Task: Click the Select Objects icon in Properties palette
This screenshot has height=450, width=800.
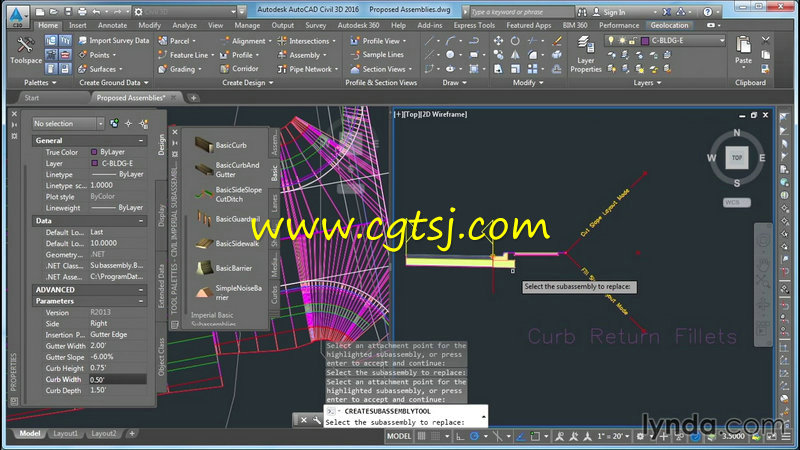Action: pyautogui.click(x=129, y=123)
